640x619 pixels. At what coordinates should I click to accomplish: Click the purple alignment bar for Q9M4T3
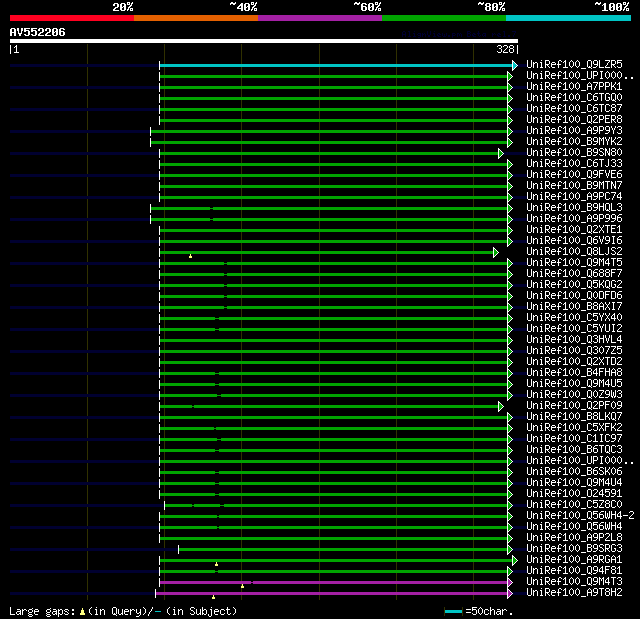[x=333, y=583]
